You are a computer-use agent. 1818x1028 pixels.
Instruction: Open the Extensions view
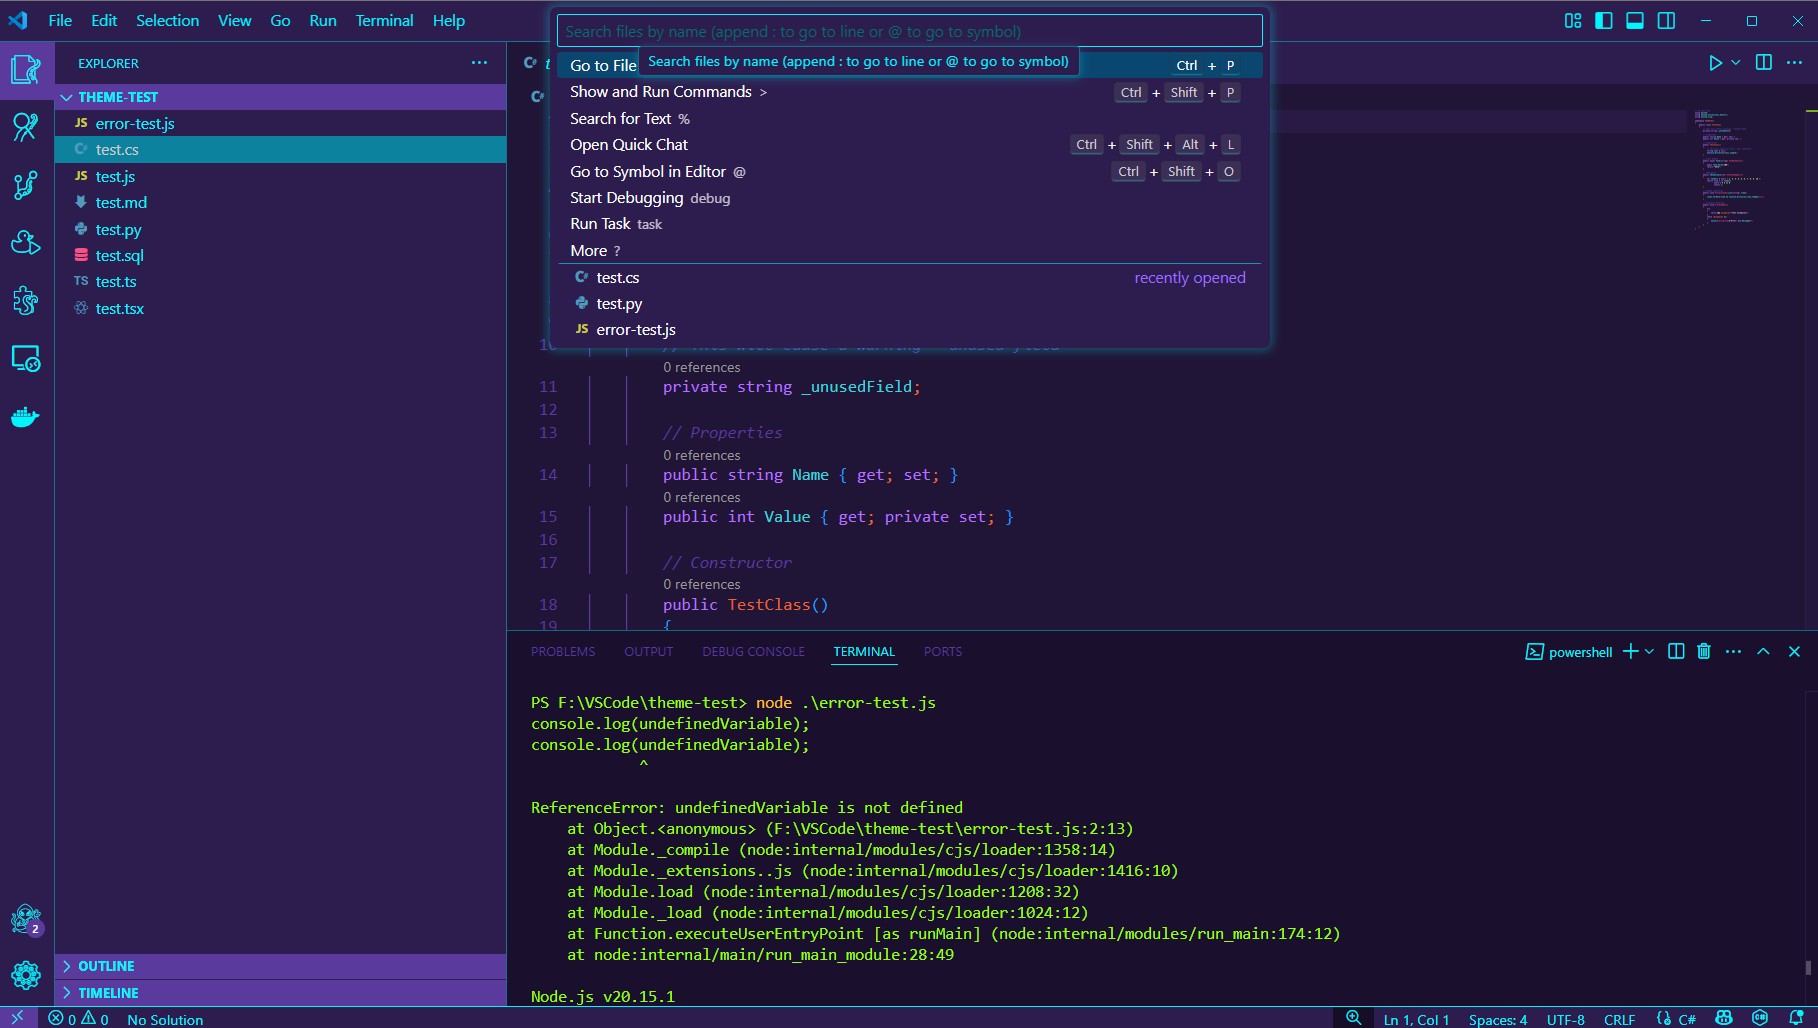[25, 300]
